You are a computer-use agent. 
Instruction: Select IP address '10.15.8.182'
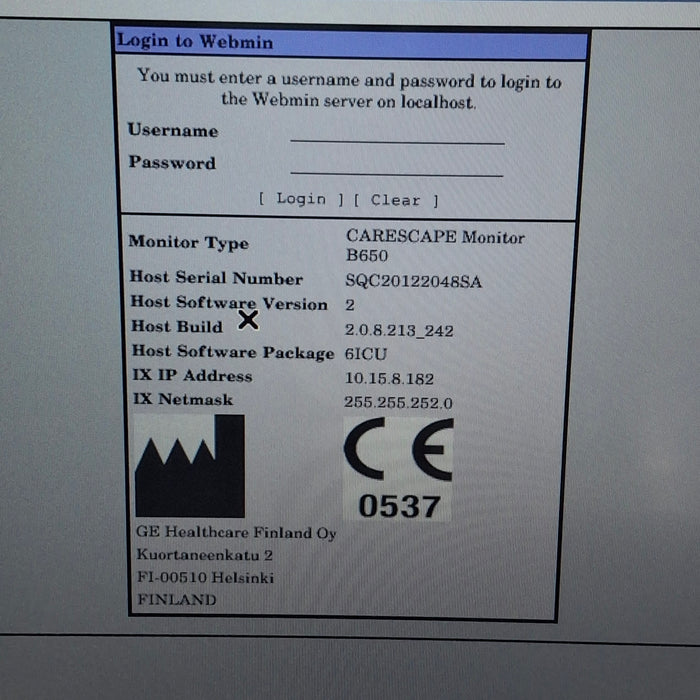[x=389, y=379]
